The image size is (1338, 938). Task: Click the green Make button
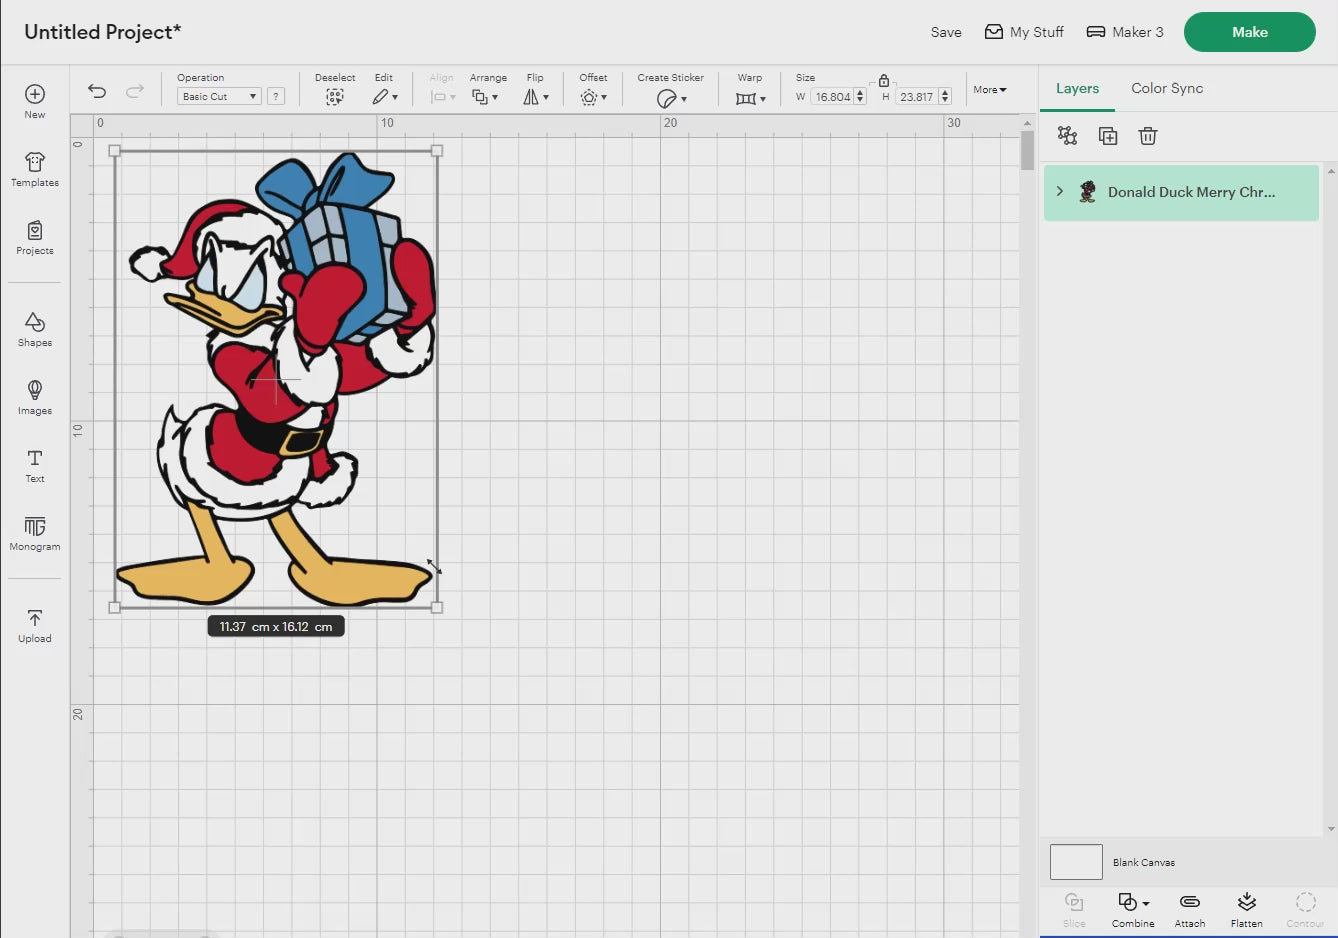click(1250, 32)
